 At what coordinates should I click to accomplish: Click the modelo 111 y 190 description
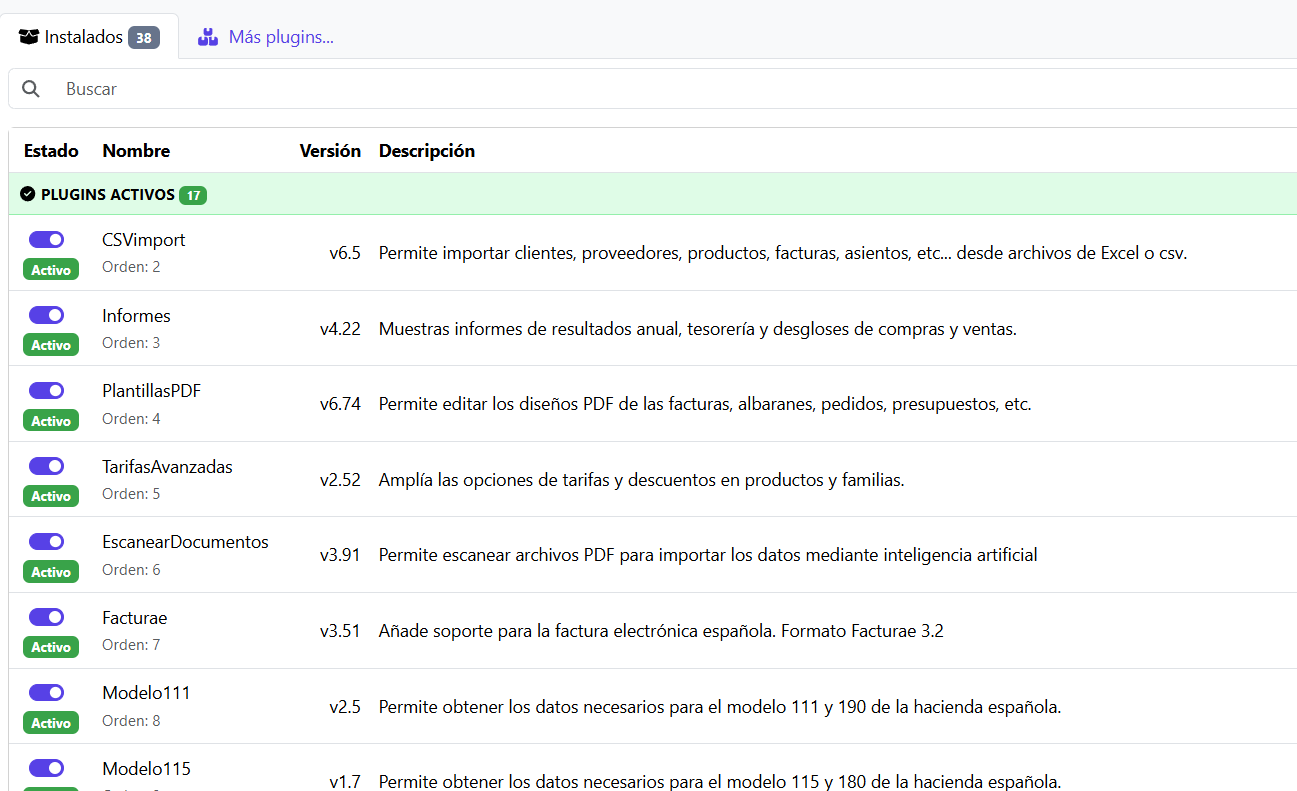[720, 707]
